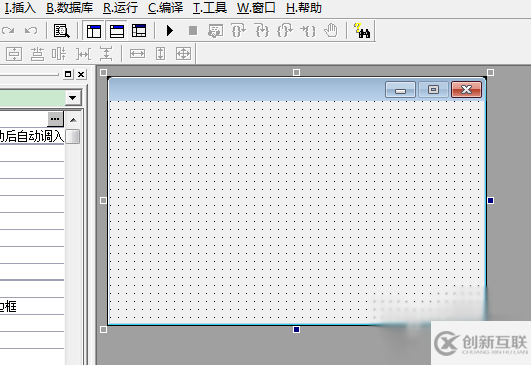Float the left panel with its restore button
Viewport: 531px width, 365px height.
tap(68, 74)
